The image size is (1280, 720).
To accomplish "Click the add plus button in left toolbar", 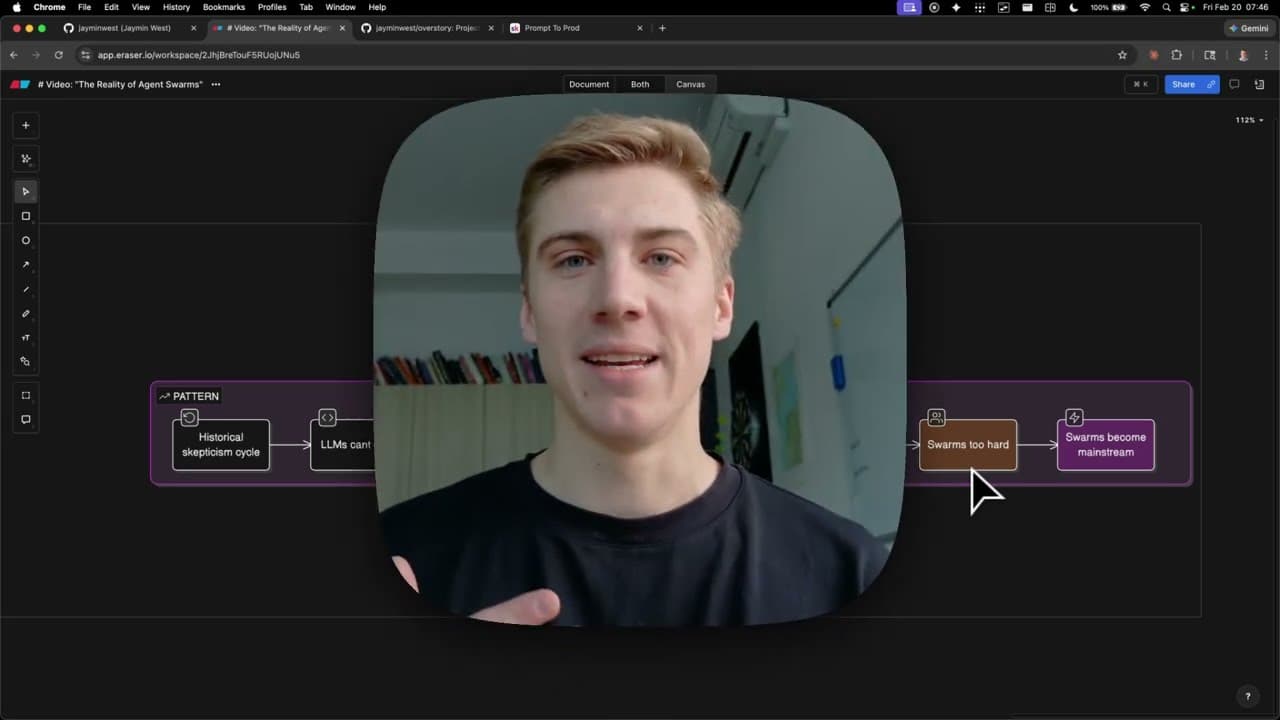I will [x=26, y=126].
